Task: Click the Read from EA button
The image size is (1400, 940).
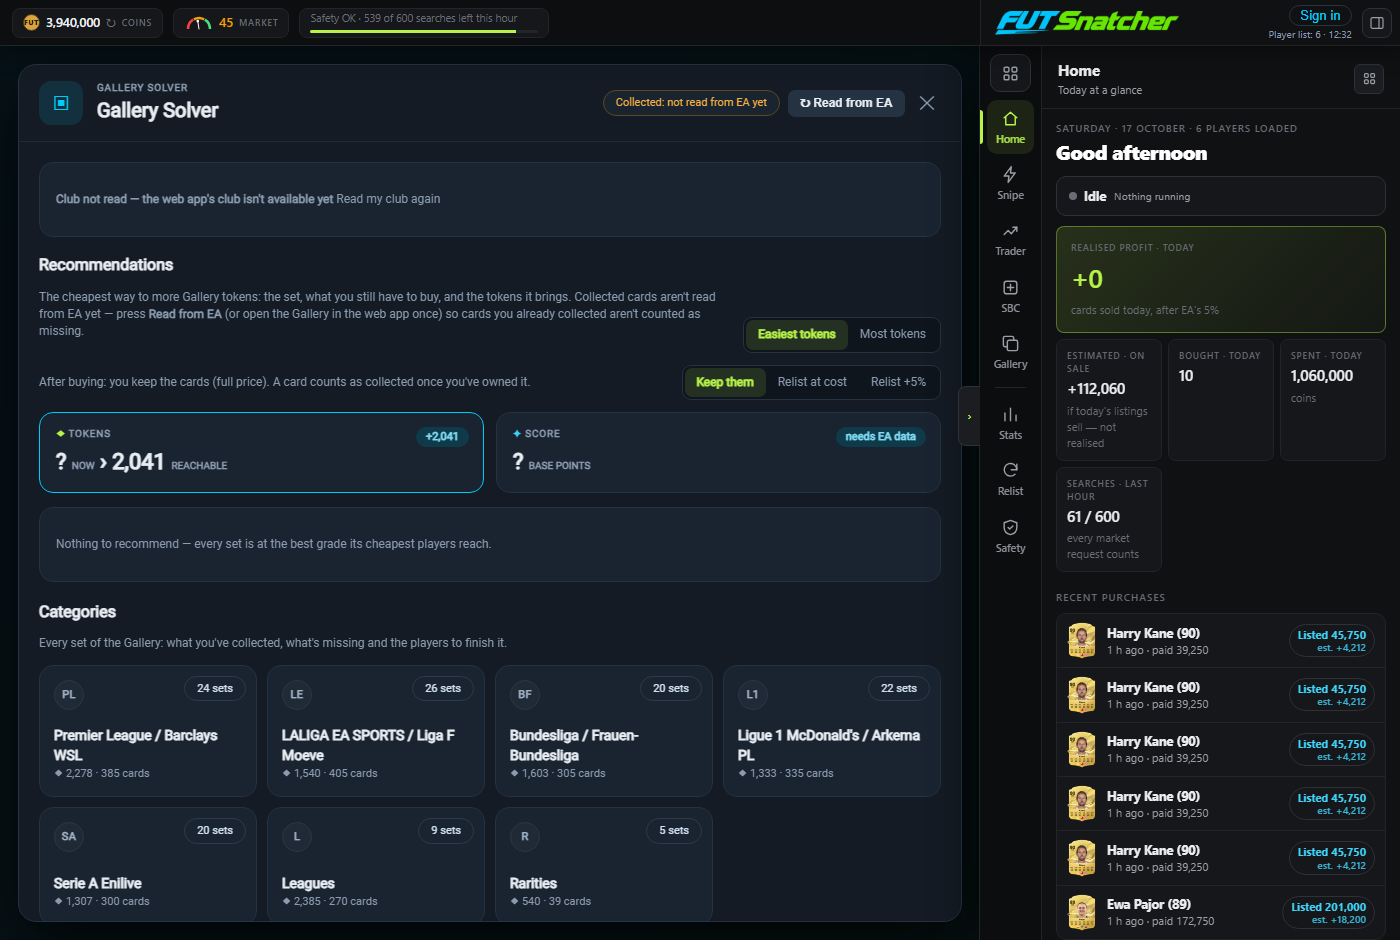Action: coord(846,103)
